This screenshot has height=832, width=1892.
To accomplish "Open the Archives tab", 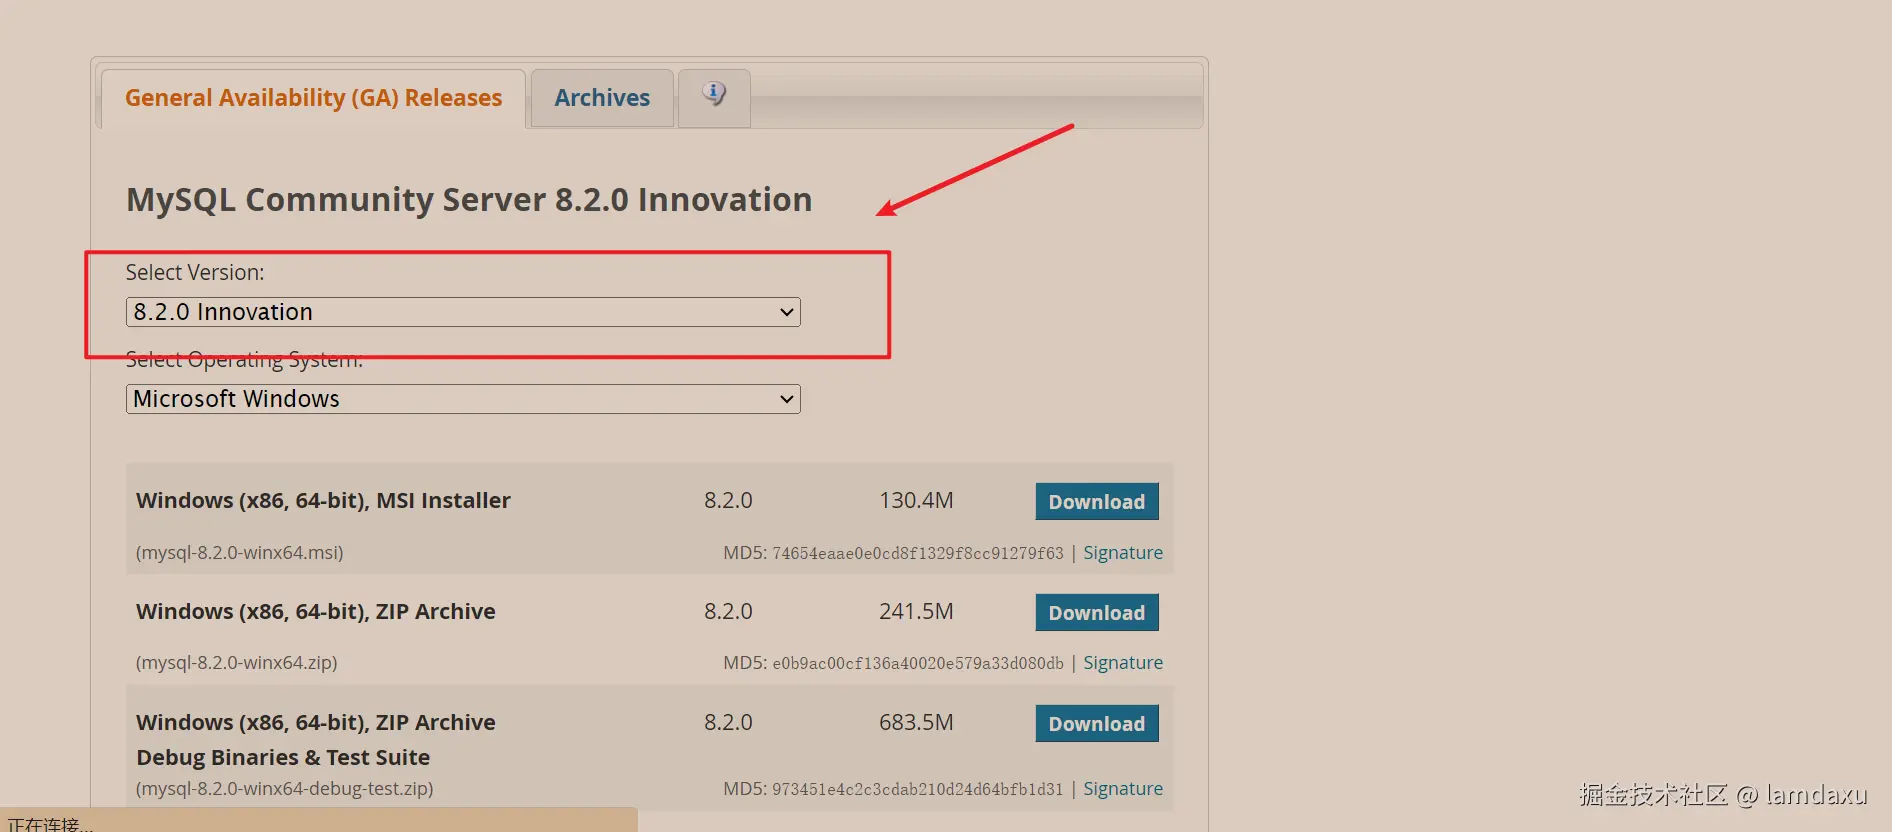I will pyautogui.click(x=602, y=98).
